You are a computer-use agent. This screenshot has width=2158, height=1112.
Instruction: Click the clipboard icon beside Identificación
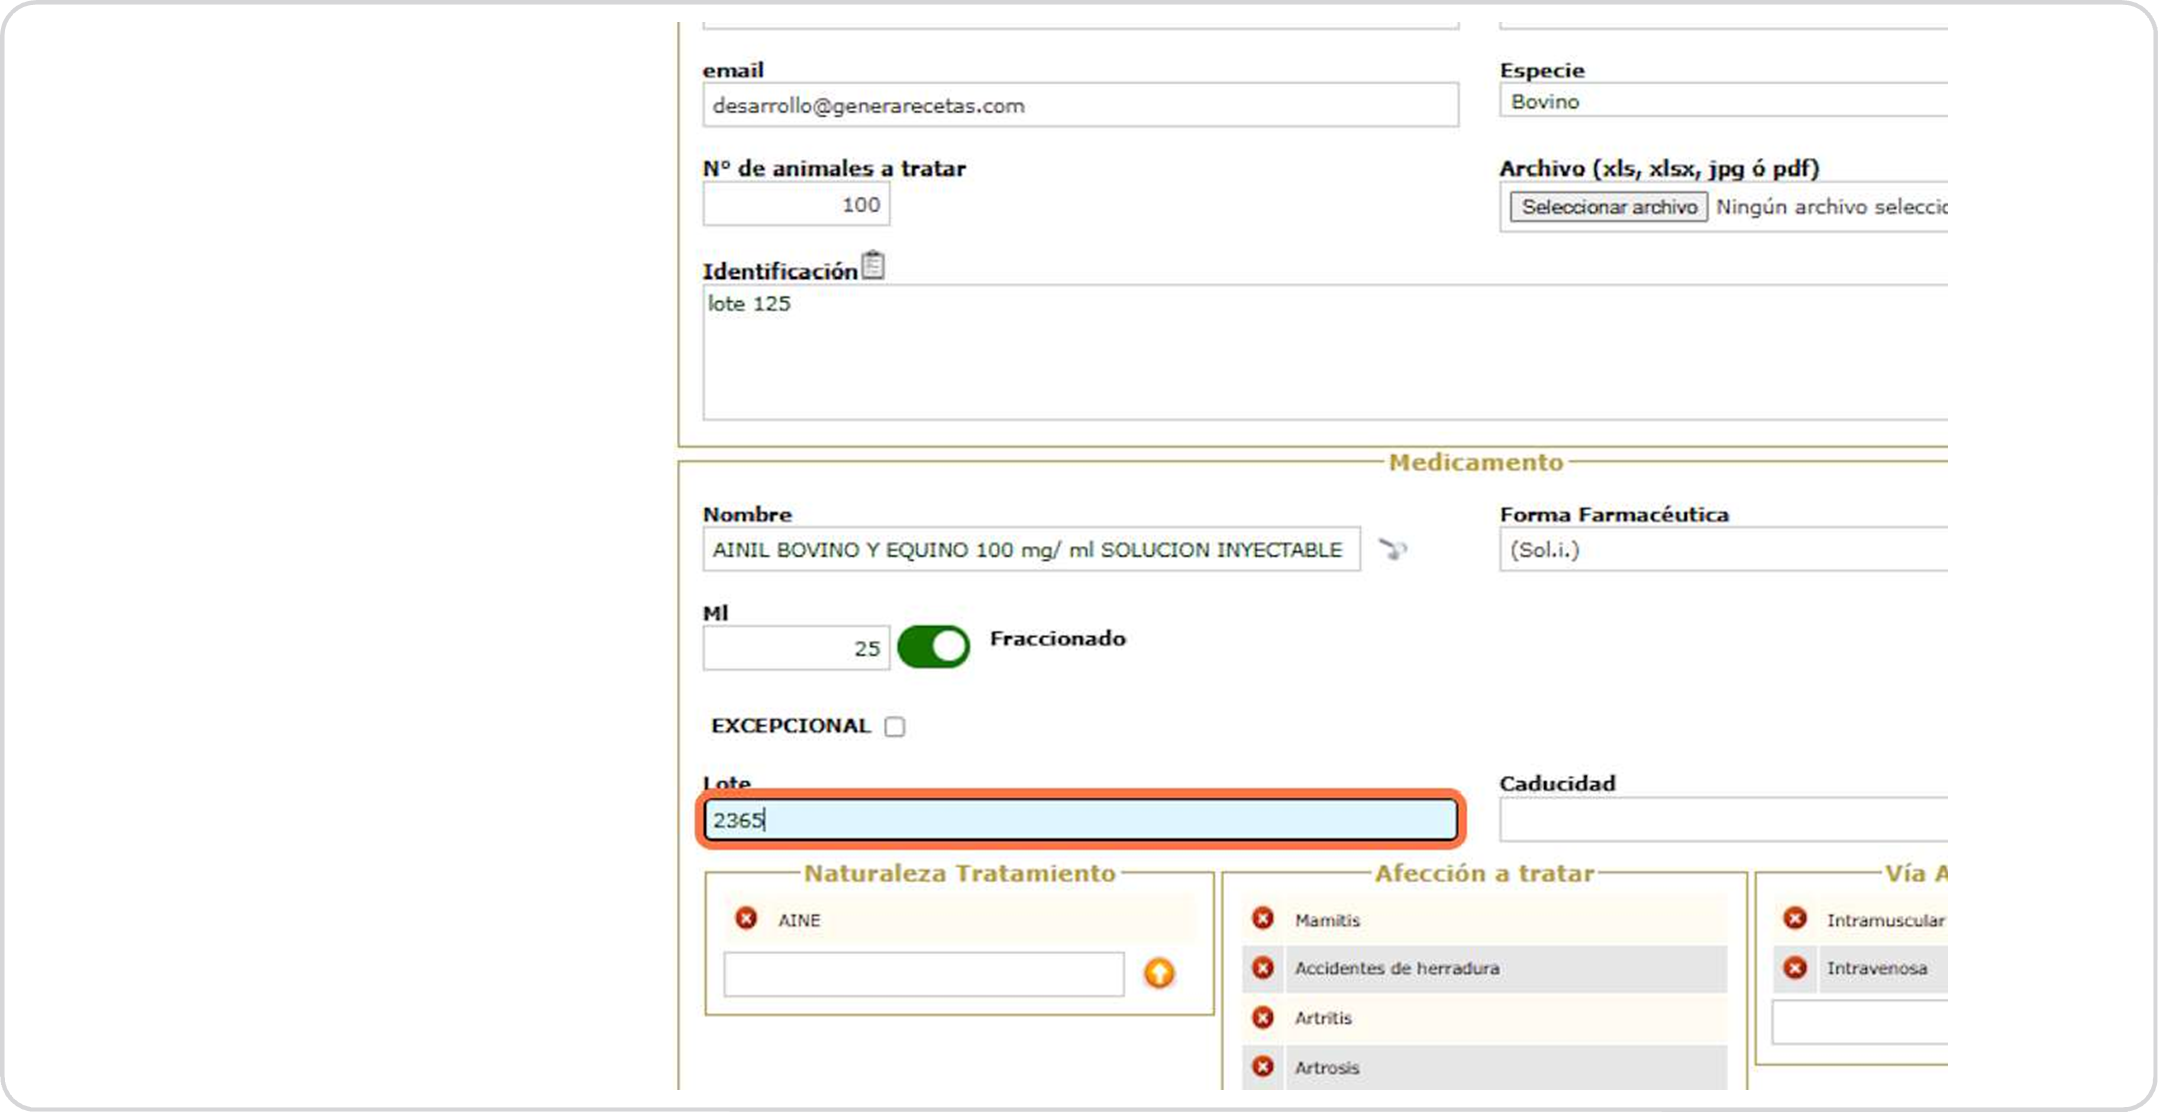click(872, 266)
